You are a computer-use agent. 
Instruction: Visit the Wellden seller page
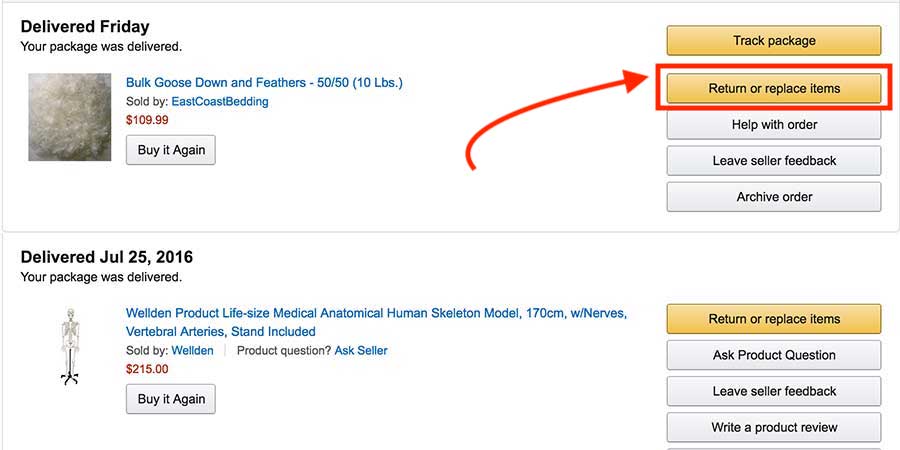point(192,350)
